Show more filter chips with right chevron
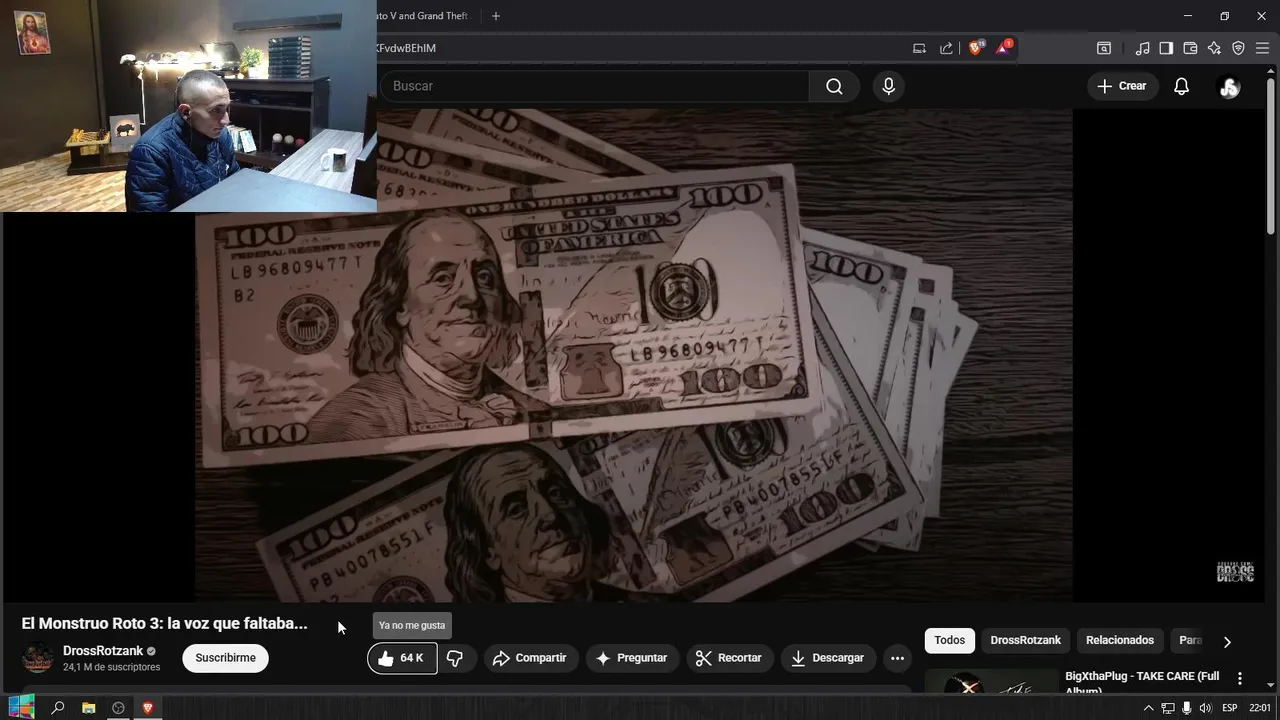Viewport: 1280px width, 720px height. point(1227,641)
